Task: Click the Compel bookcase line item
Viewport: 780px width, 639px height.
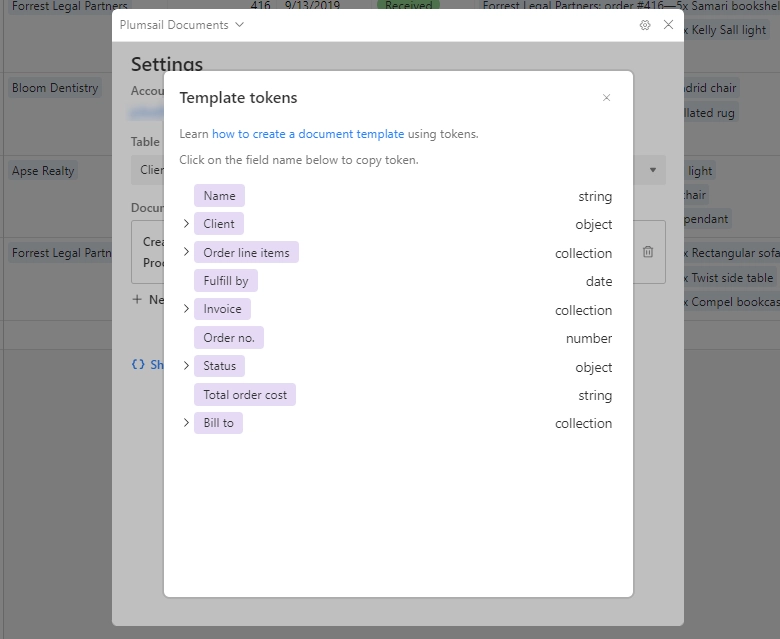Action: (731, 302)
